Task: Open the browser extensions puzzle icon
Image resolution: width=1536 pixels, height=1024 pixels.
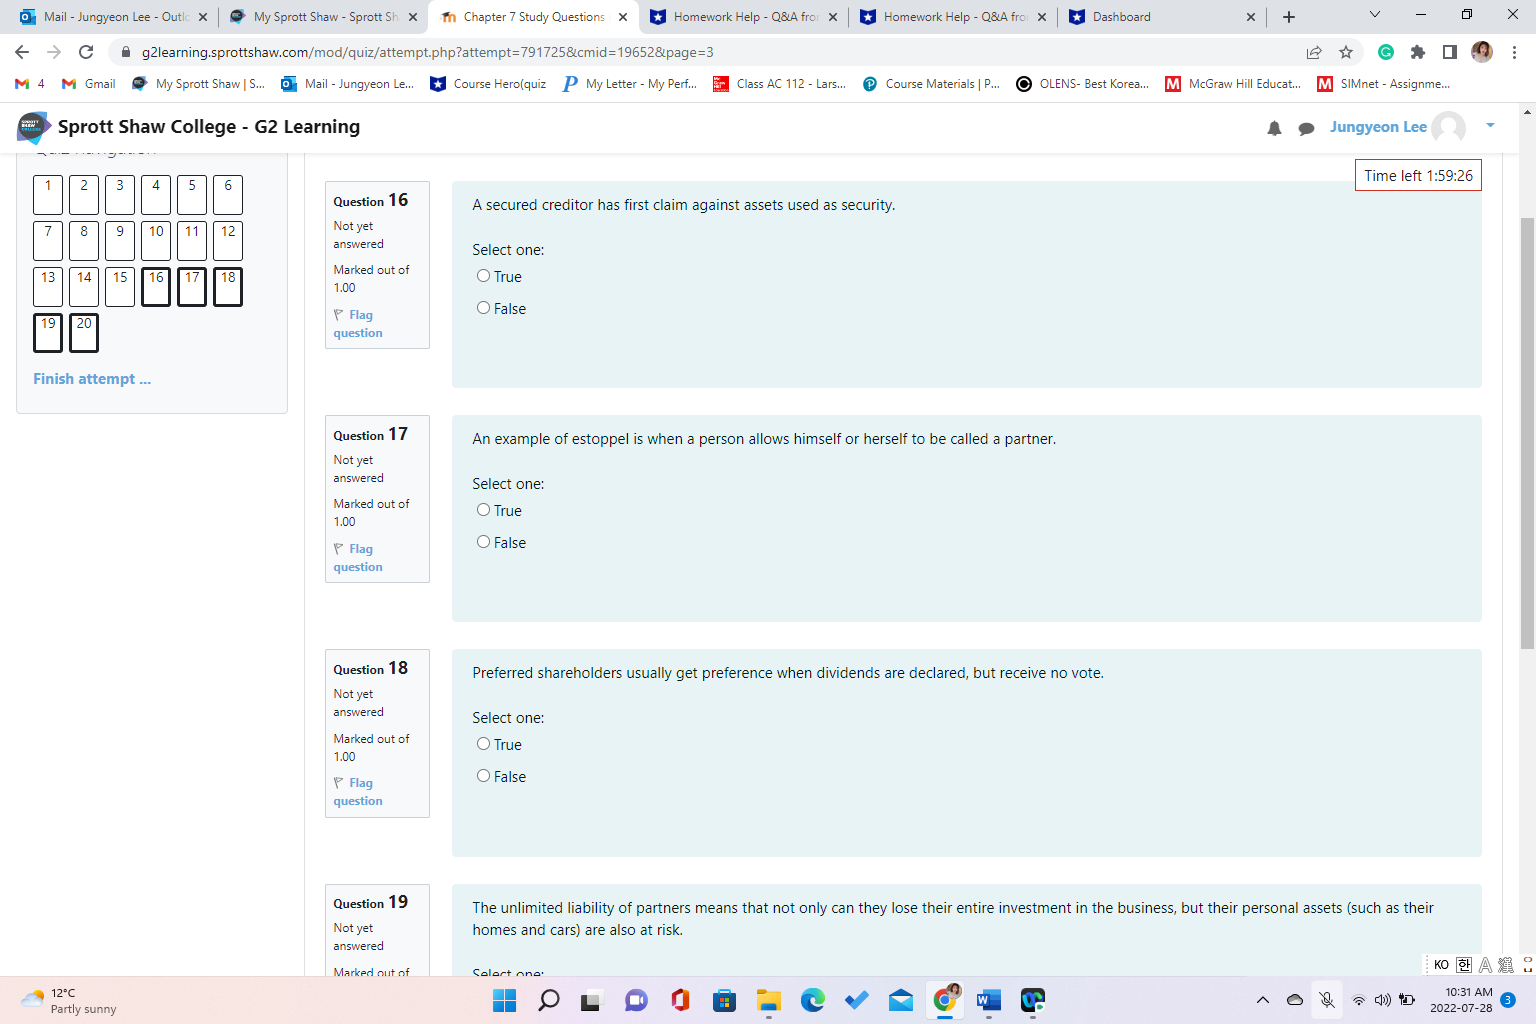Action: [x=1419, y=51]
